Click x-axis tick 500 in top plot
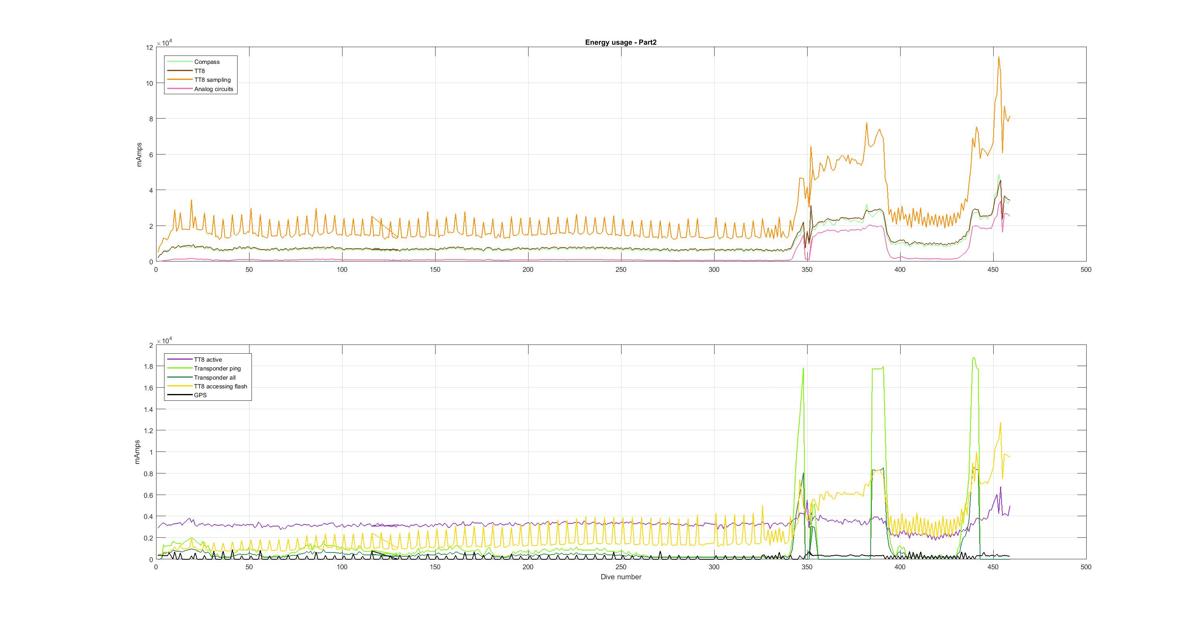Viewport: 1200px width, 628px height. point(1086,269)
